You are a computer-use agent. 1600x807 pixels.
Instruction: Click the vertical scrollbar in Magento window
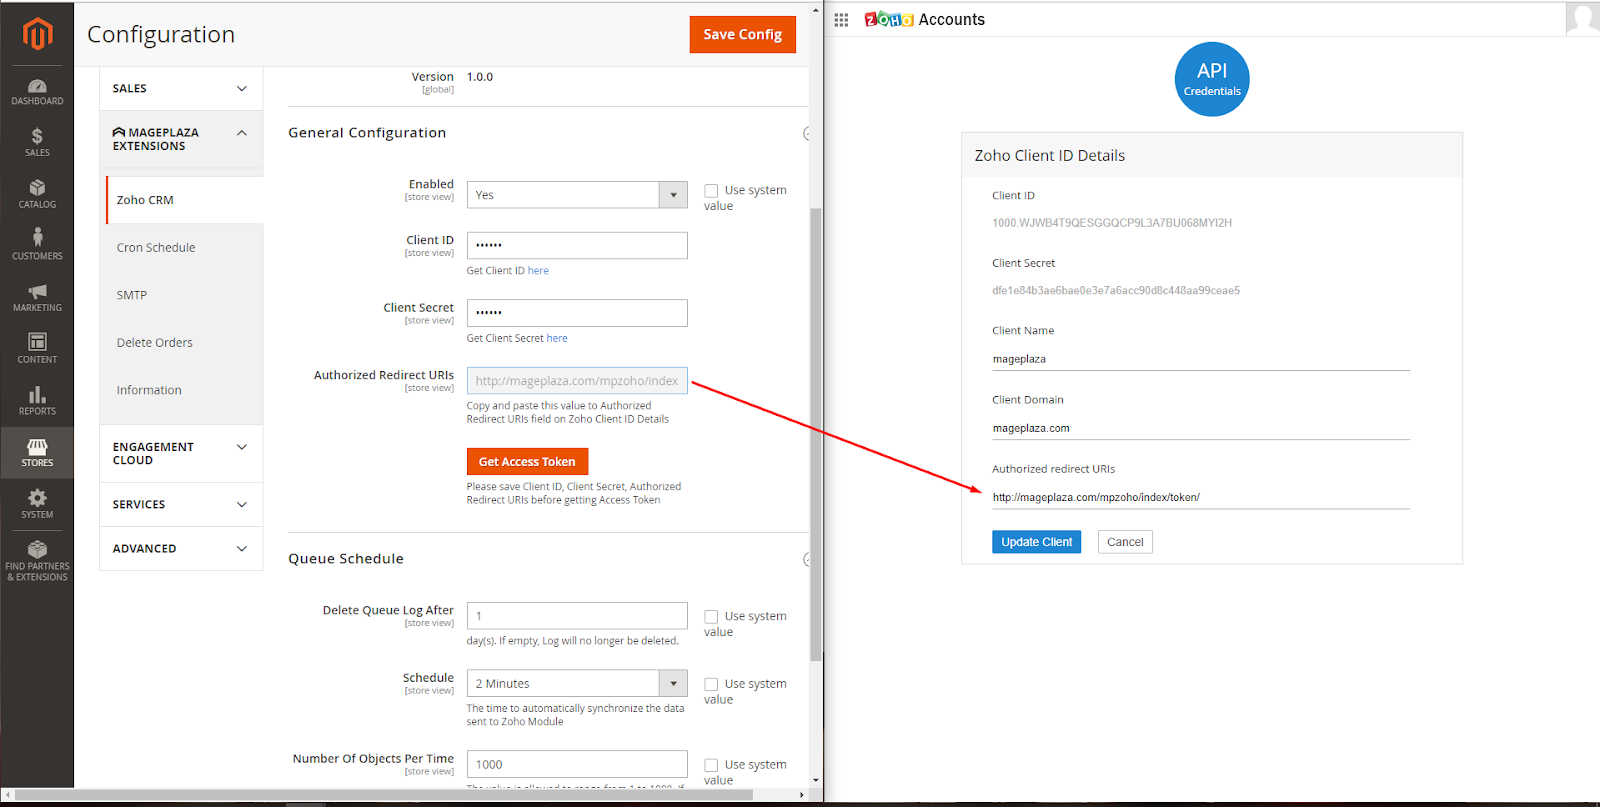coord(816,434)
